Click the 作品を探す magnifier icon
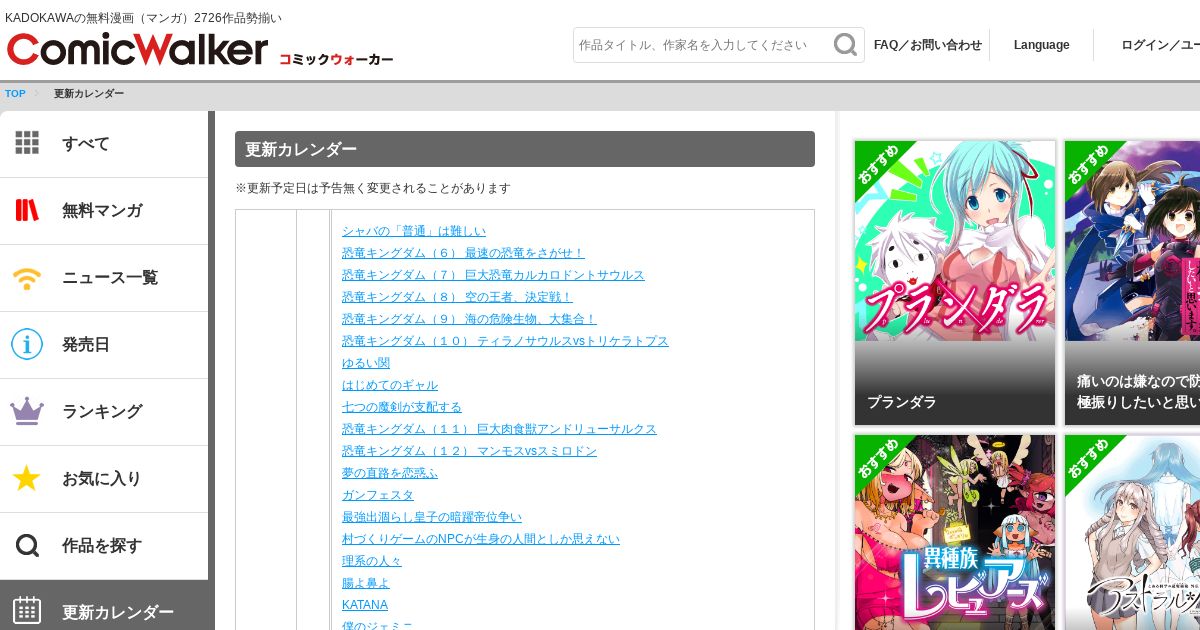 [27, 545]
